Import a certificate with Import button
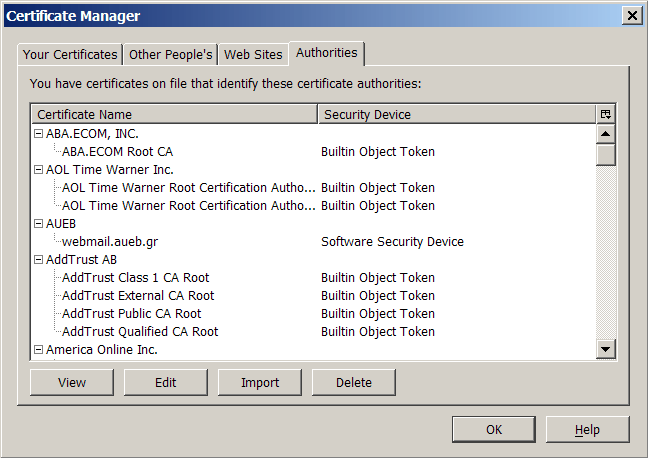Screen dimensions: 648x458 point(260,382)
